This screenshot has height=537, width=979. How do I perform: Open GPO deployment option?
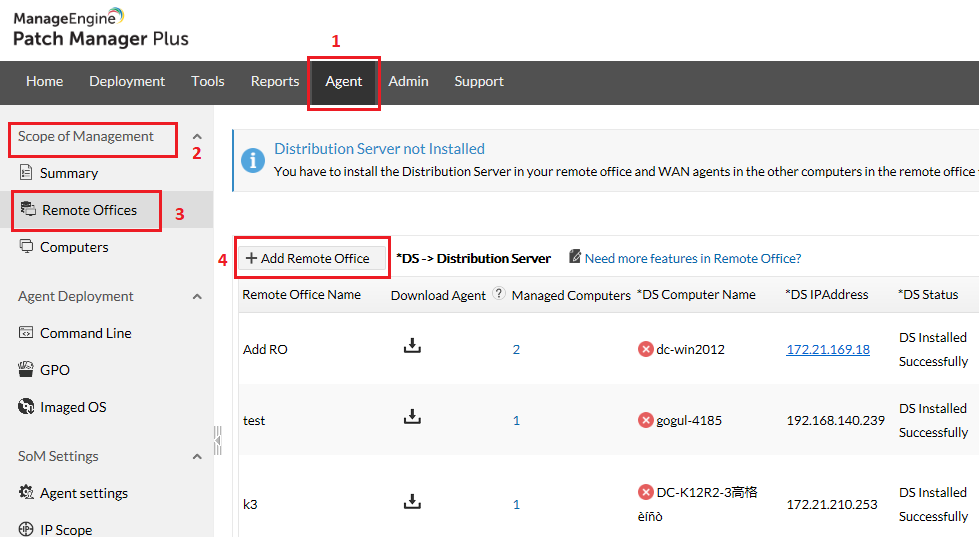(x=55, y=370)
